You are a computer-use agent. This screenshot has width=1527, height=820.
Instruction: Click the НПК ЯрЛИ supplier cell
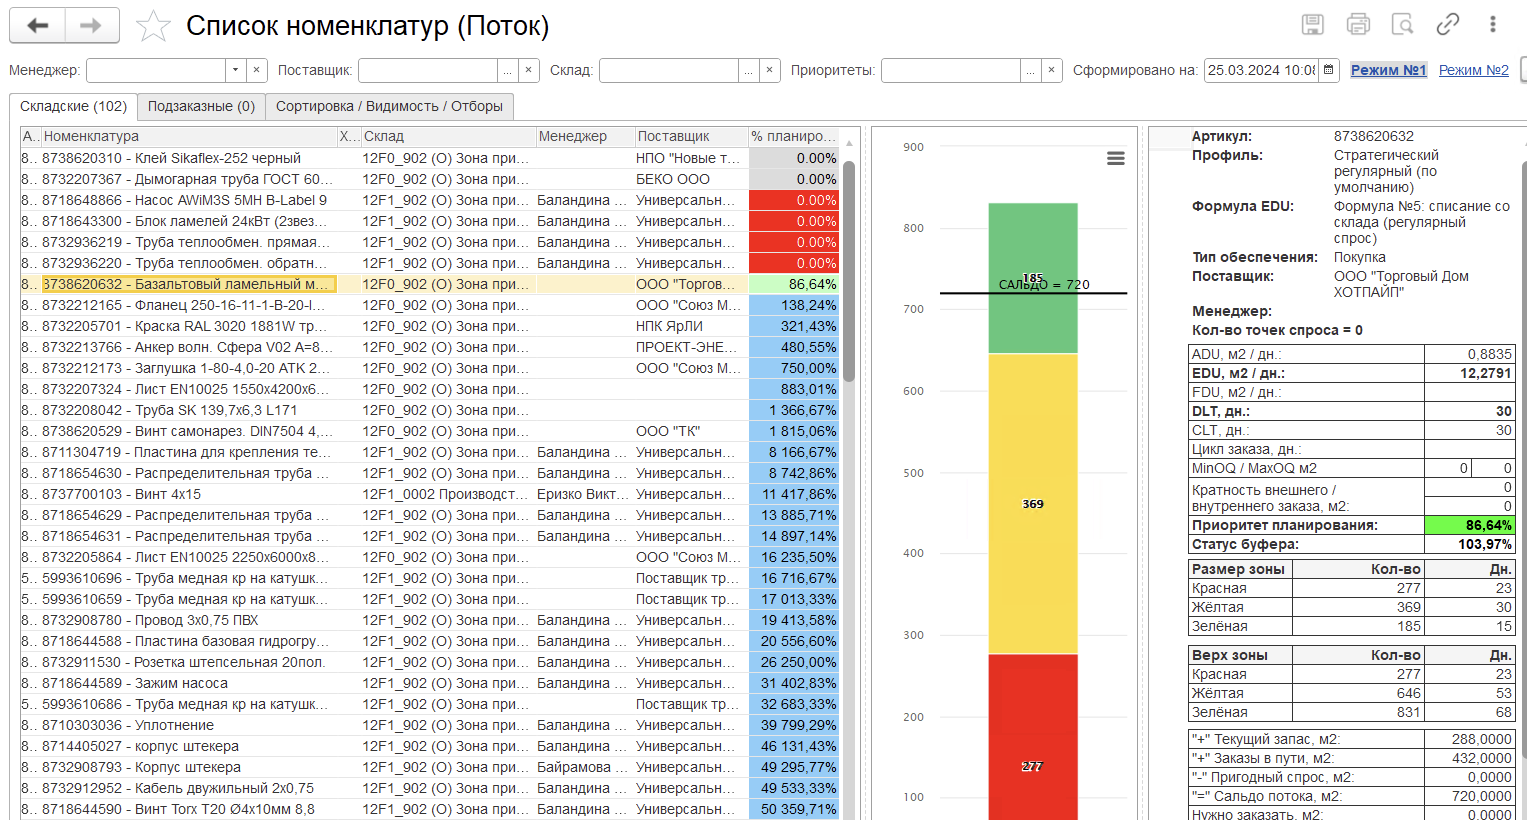[x=691, y=326]
